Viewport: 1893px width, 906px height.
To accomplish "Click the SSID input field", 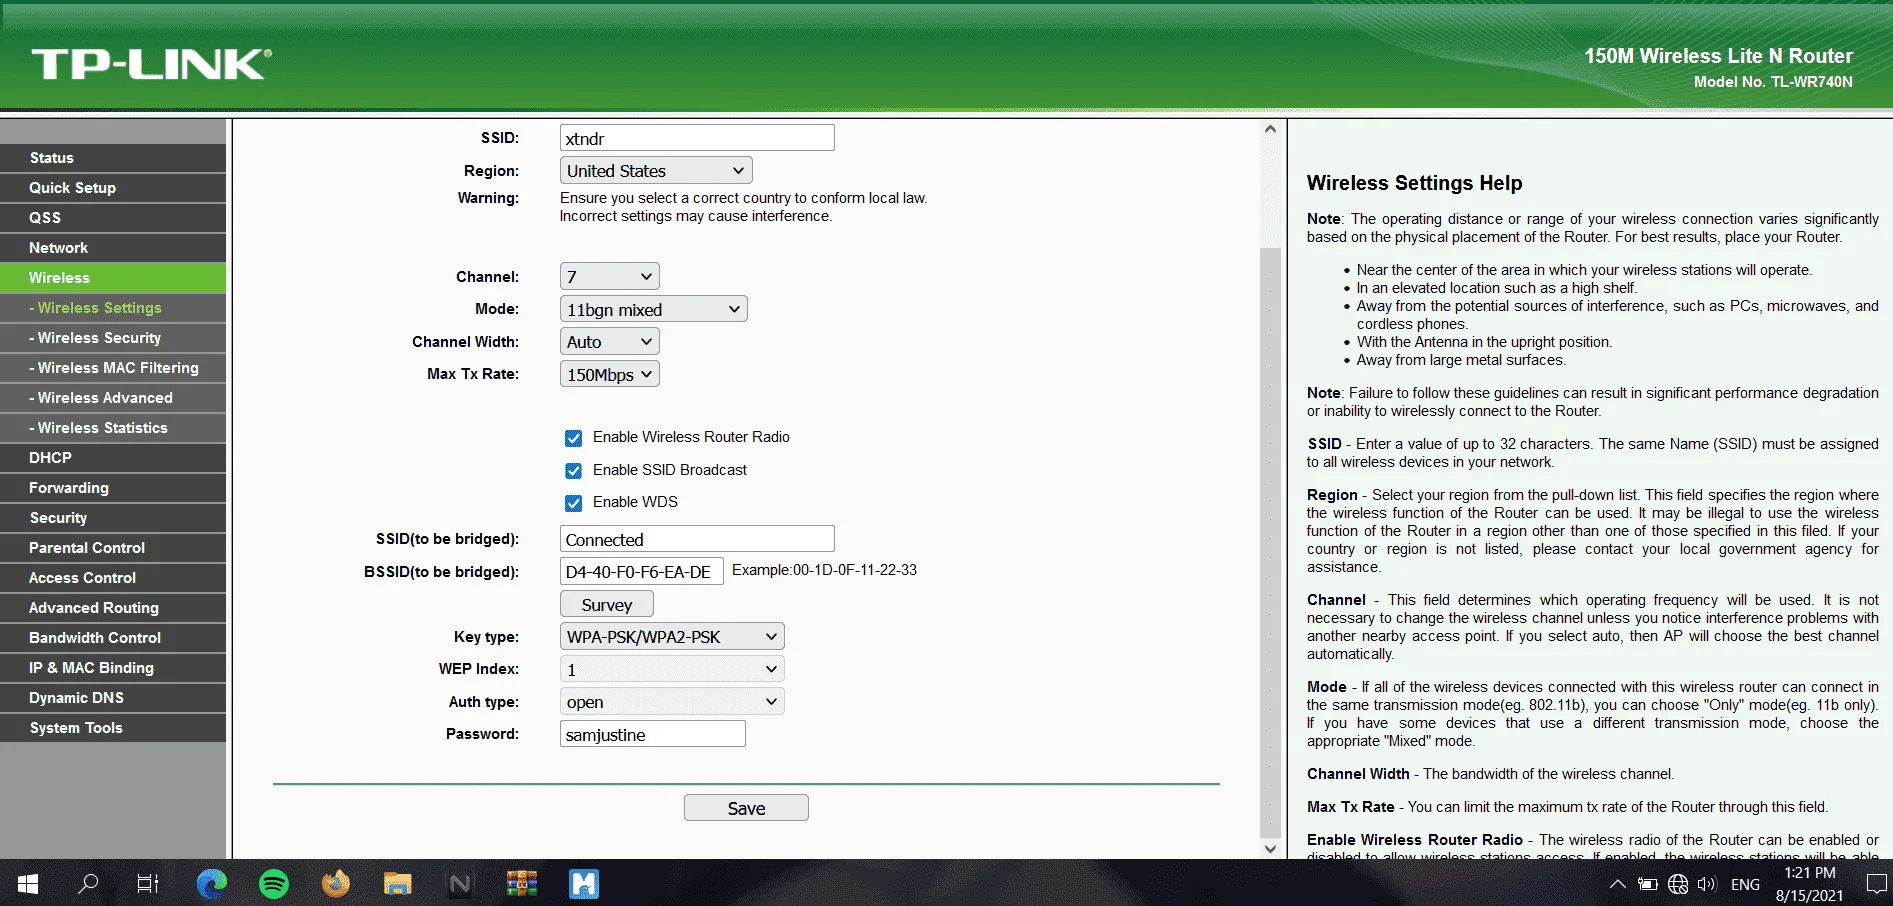I will pos(697,138).
